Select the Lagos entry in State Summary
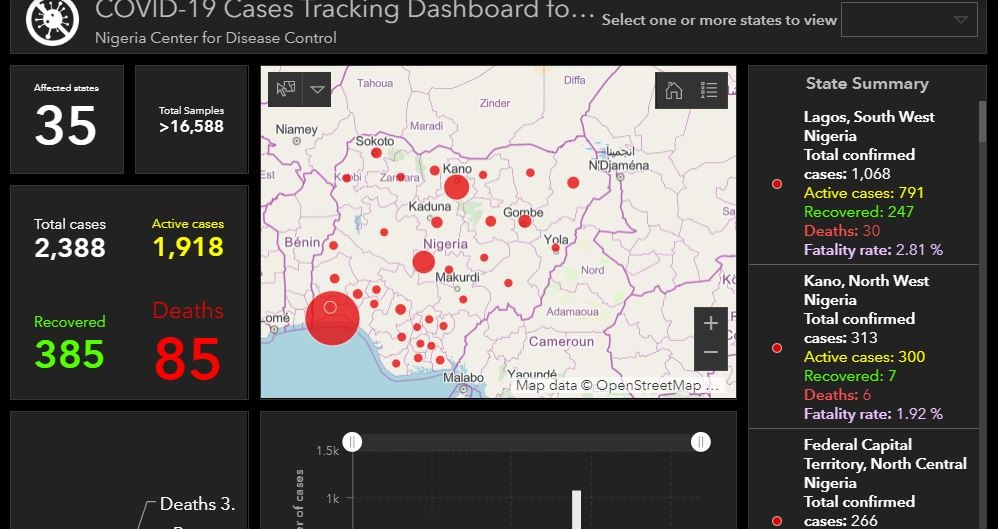 pos(870,183)
